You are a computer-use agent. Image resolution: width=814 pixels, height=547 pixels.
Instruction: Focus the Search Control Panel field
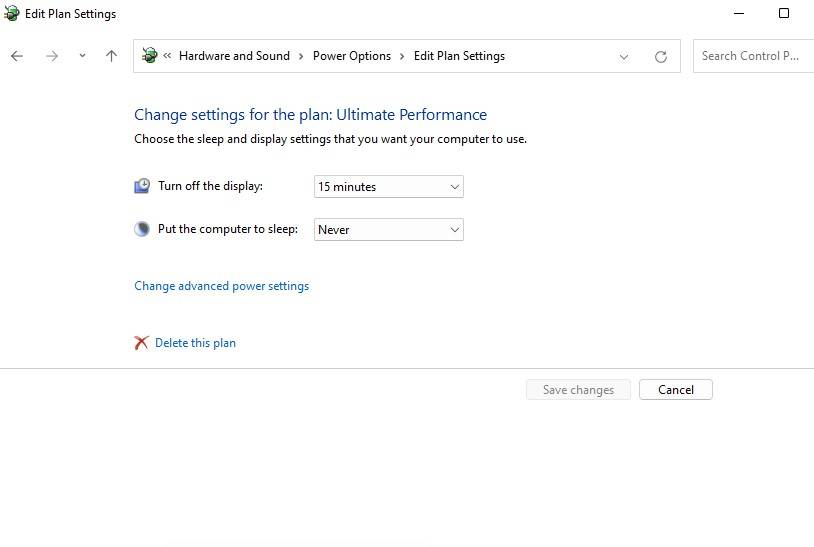(x=752, y=56)
